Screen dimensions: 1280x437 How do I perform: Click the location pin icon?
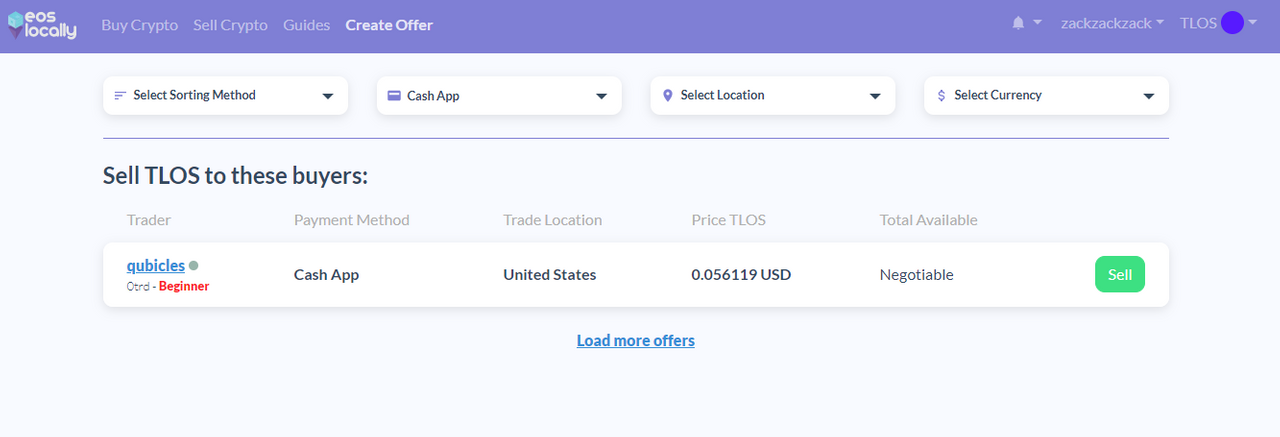coord(668,96)
